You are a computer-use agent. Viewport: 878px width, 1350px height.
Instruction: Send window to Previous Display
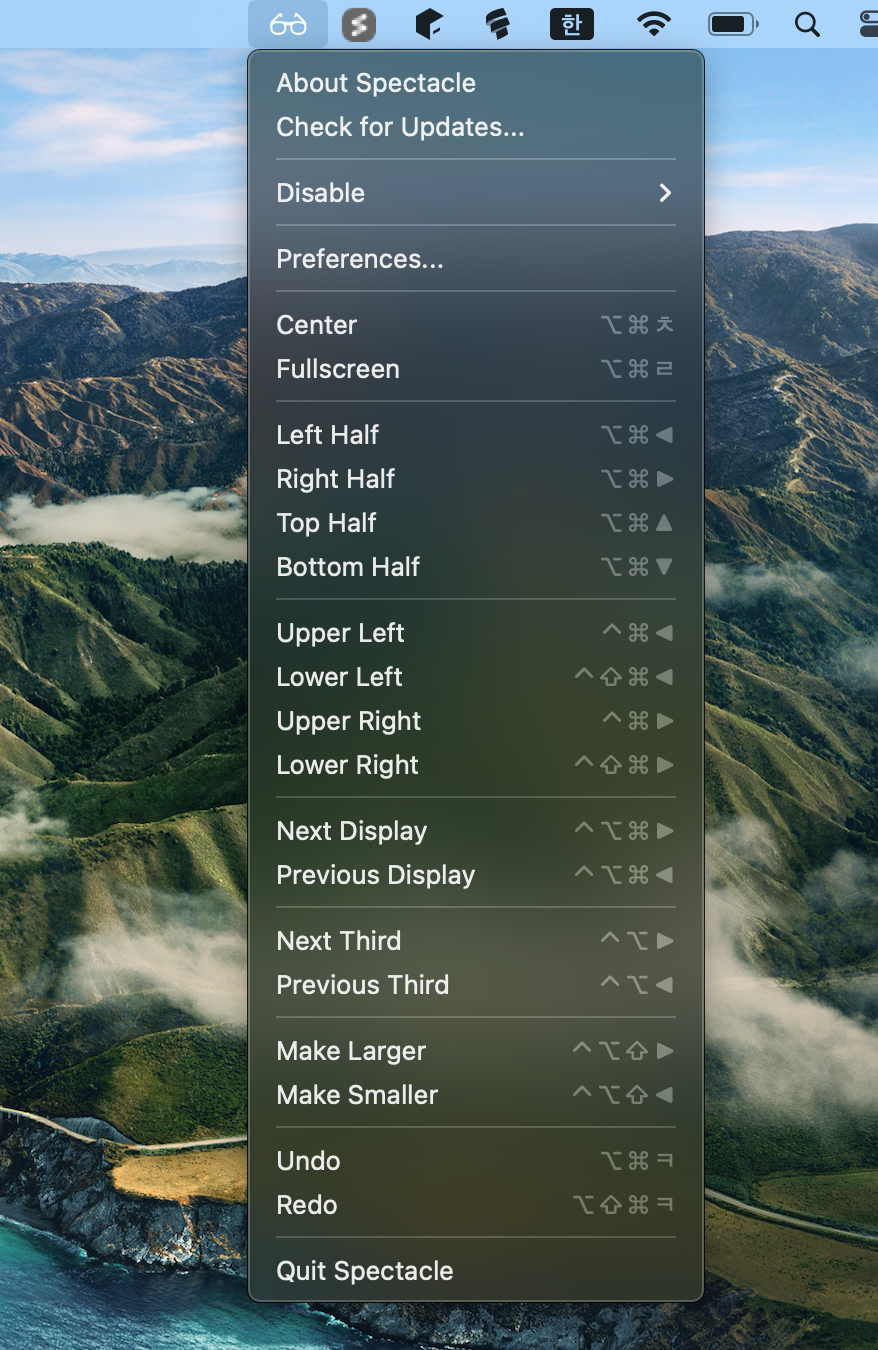coord(476,875)
